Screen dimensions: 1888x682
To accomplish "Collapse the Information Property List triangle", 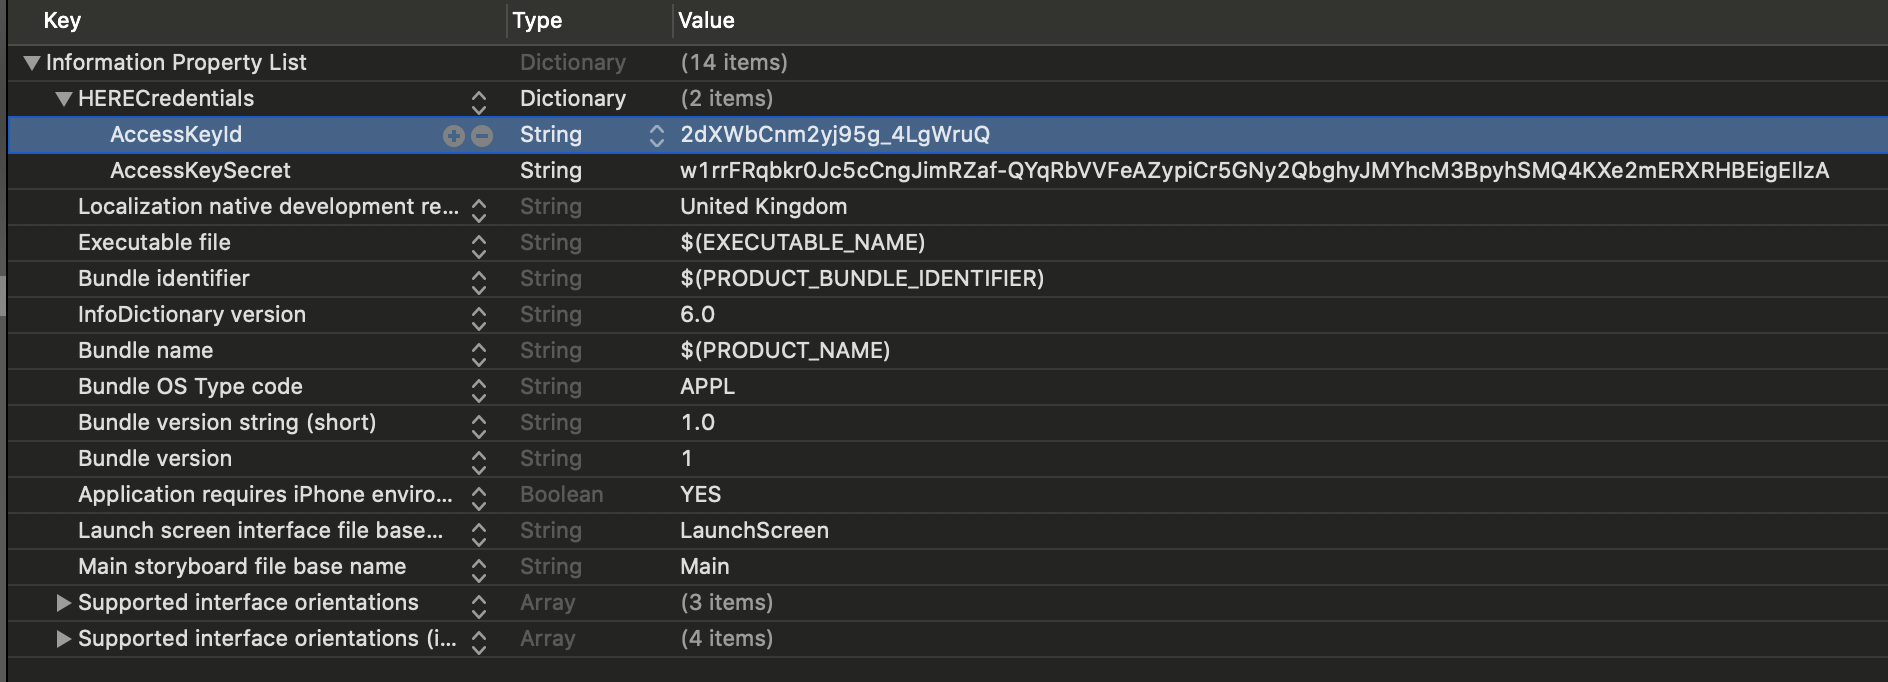I will point(32,63).
